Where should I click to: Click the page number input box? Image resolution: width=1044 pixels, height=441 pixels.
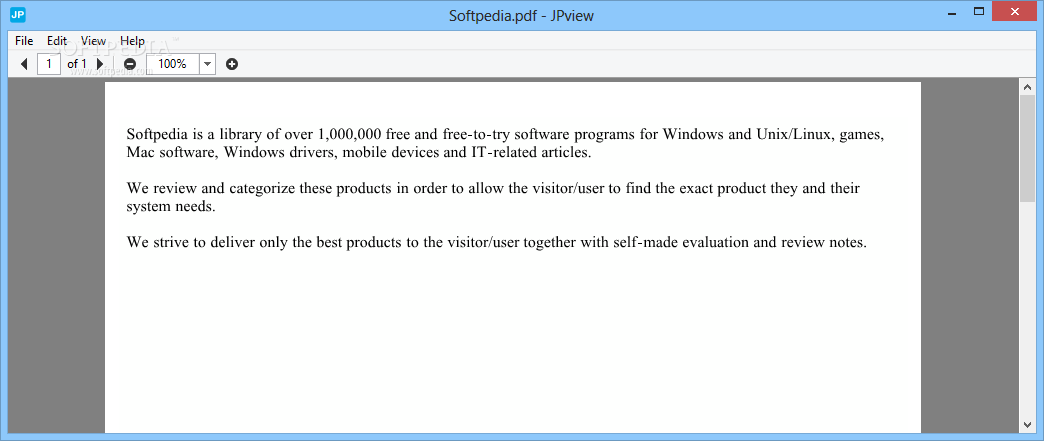tap(49, 64)
